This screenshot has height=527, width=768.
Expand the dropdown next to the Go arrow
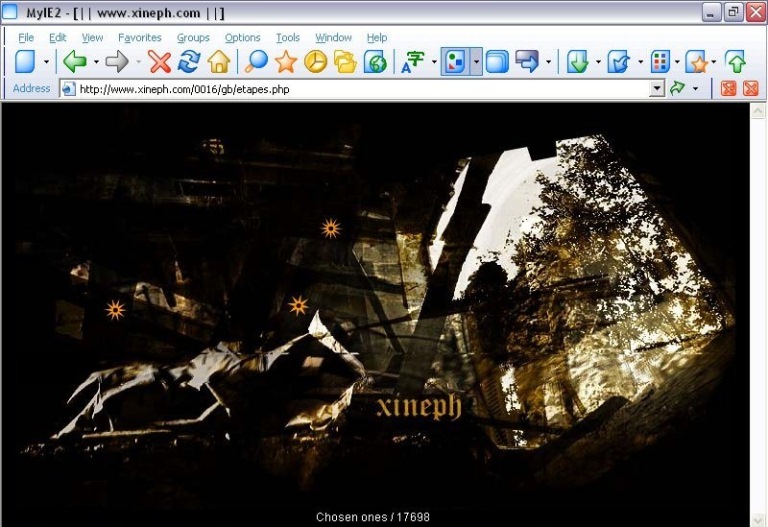point(696,88)
